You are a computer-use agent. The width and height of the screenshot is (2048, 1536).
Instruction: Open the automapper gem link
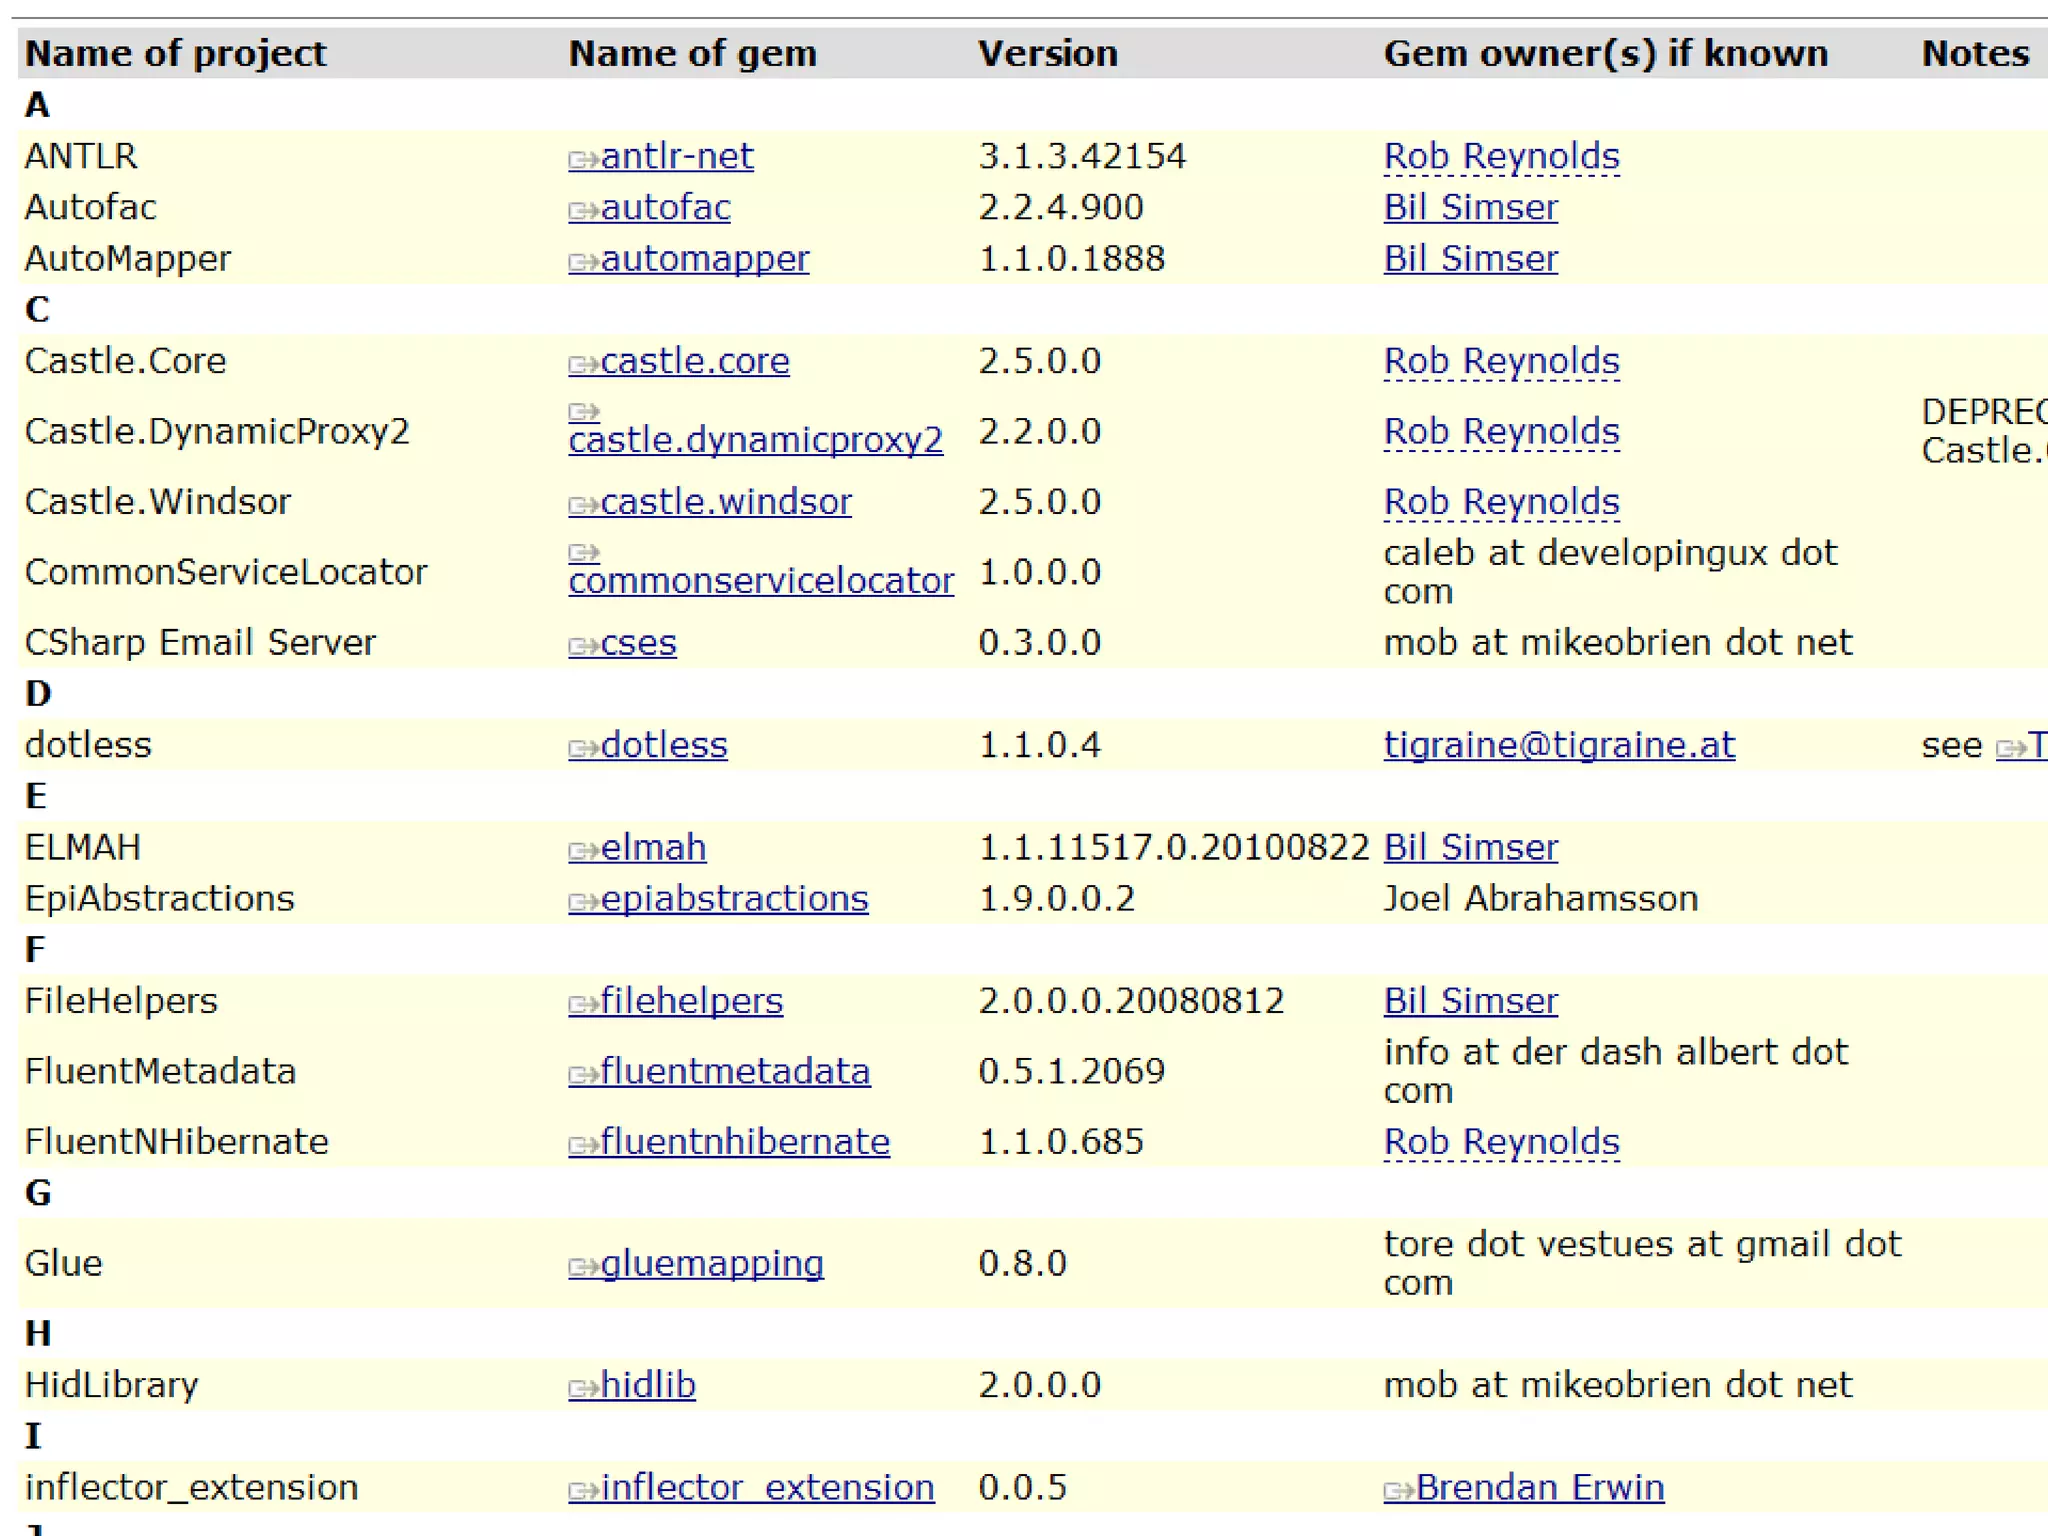pyautogui.click(x=704, y=258)
